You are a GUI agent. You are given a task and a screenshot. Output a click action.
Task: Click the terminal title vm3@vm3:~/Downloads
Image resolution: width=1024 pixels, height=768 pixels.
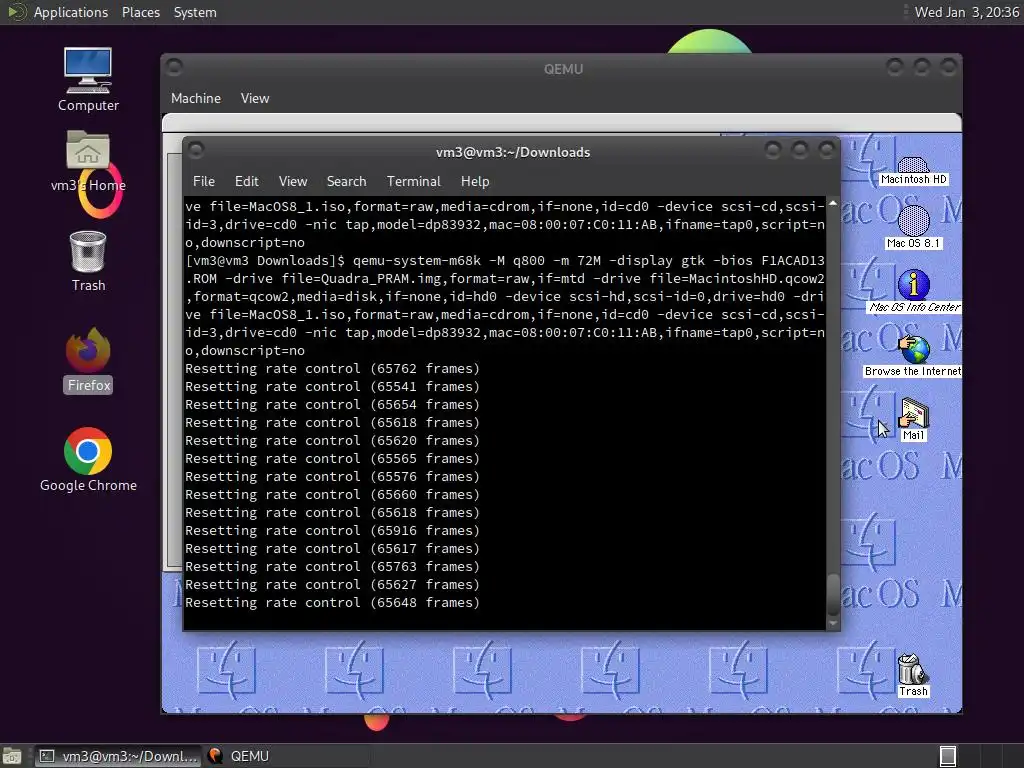click(x=513, y=152)
